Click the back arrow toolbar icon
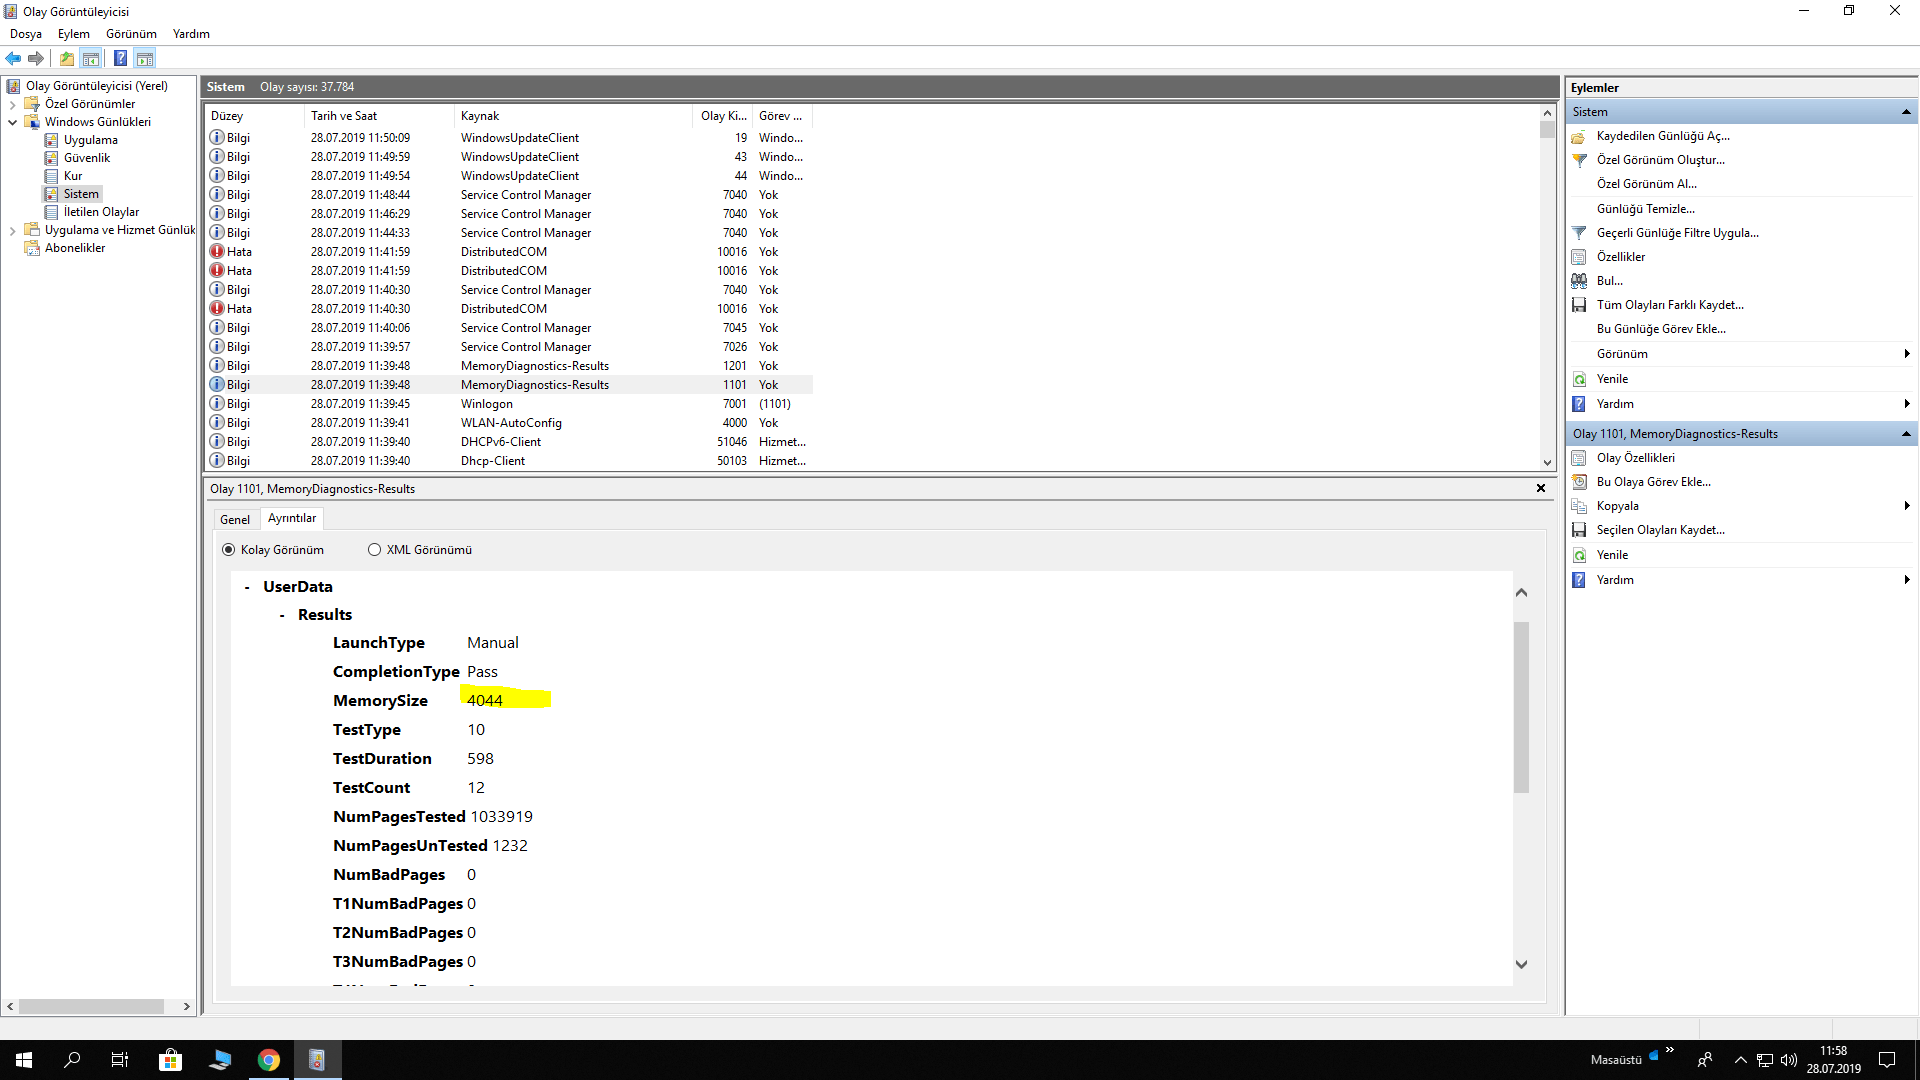 [x=13, y=58]
